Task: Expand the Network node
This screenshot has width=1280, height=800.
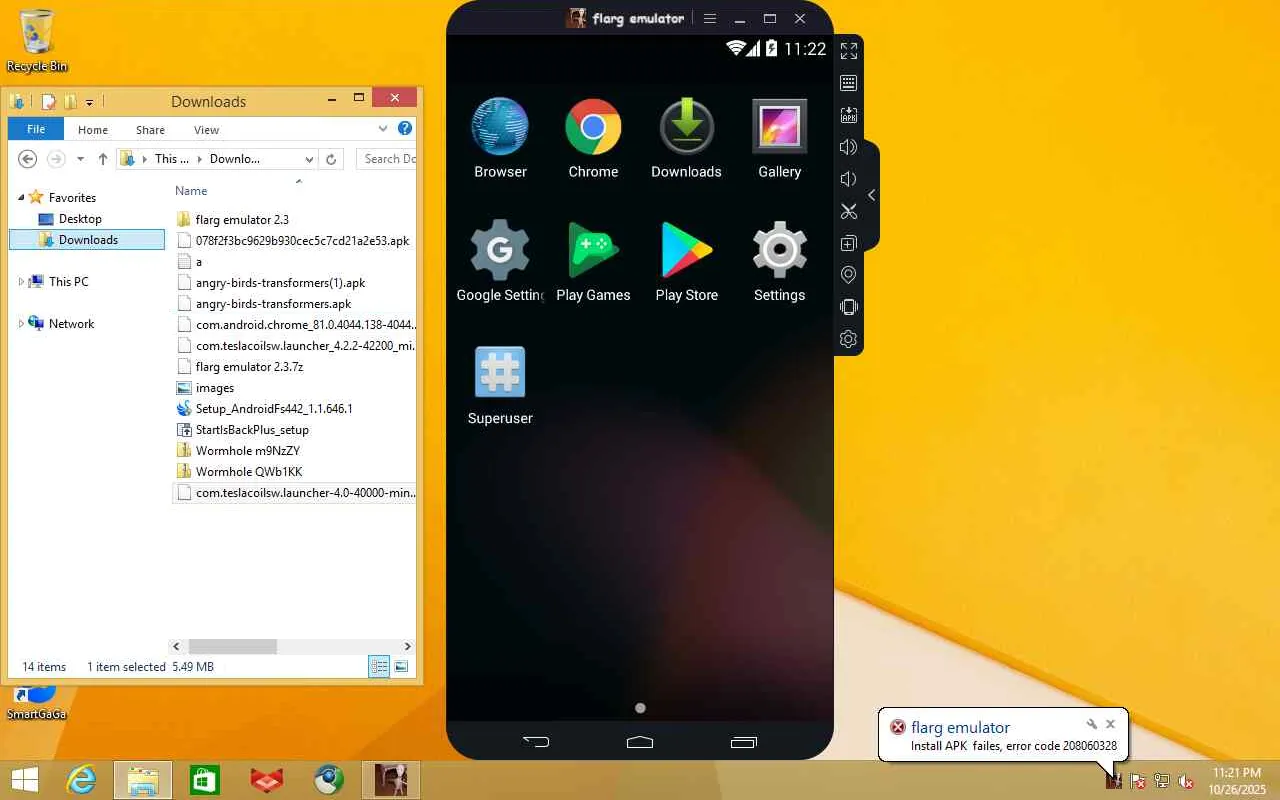Action: [21, 324]
